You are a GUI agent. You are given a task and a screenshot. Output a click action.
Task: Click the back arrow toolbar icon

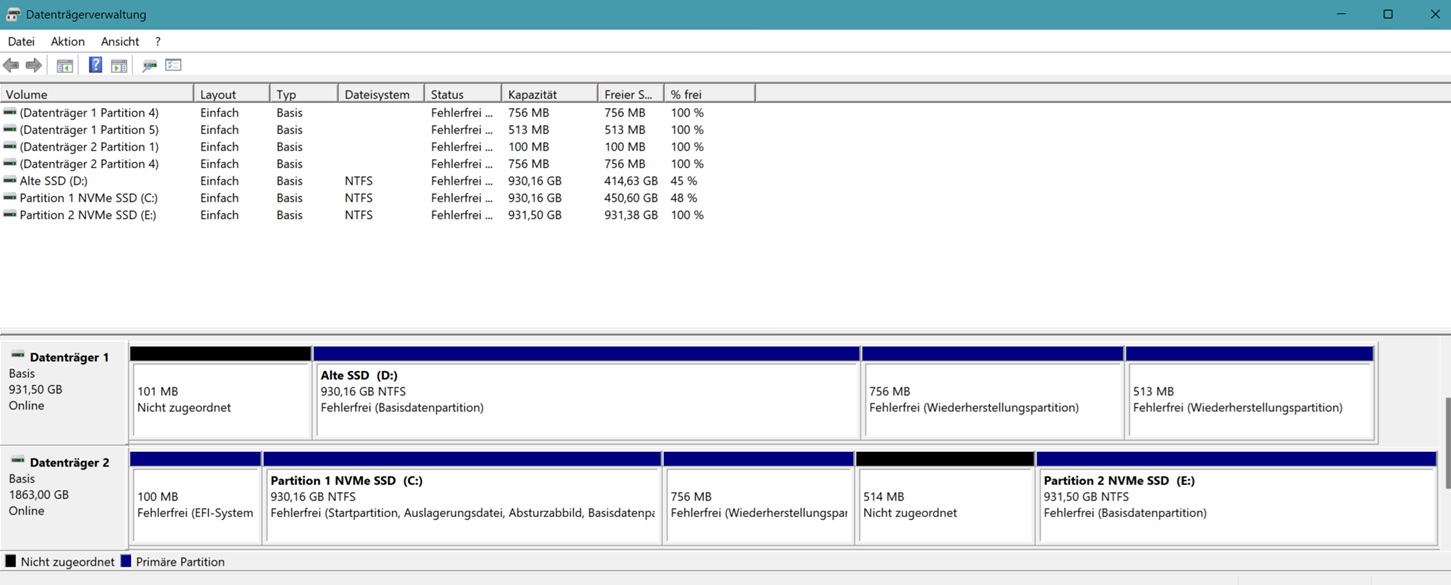tap(11, 65)
